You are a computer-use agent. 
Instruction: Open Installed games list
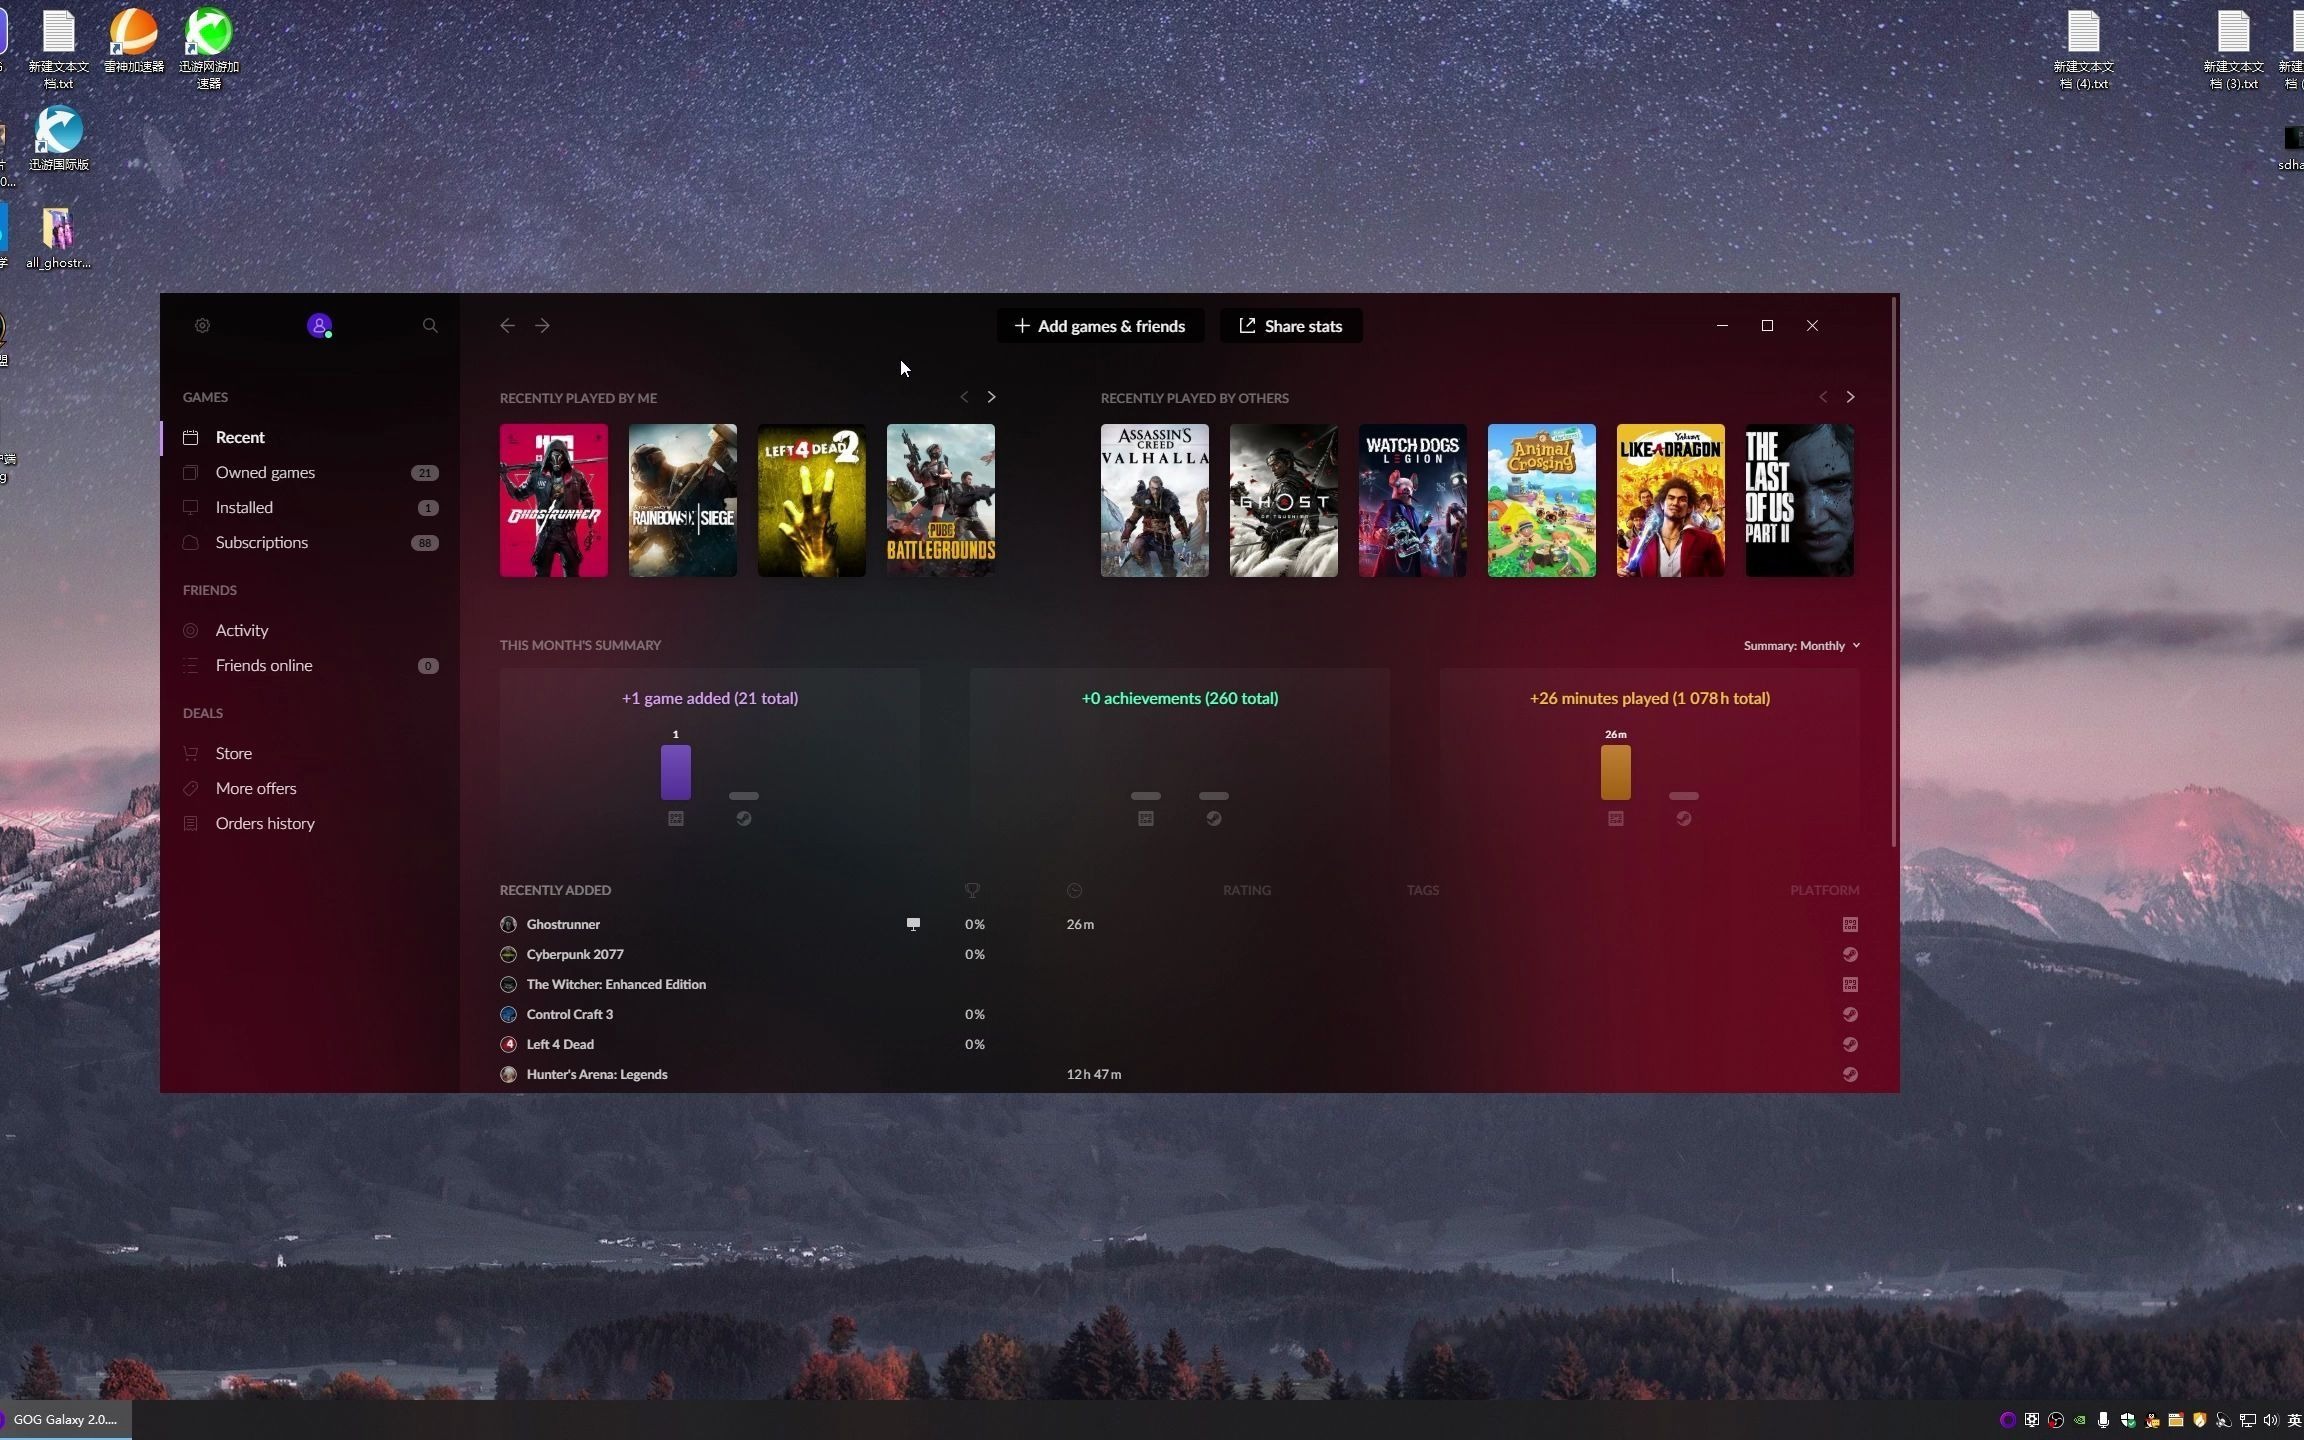point(310,507)
